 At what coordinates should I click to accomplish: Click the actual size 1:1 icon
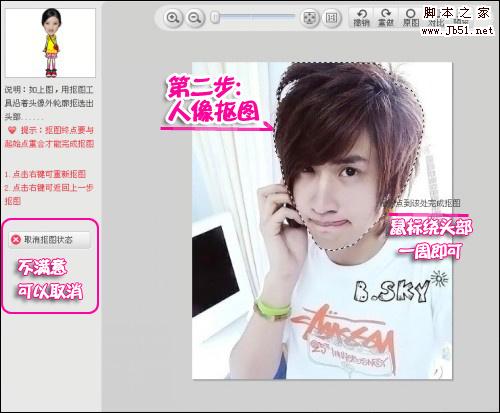pyautogui.click(x=331, y=18)
